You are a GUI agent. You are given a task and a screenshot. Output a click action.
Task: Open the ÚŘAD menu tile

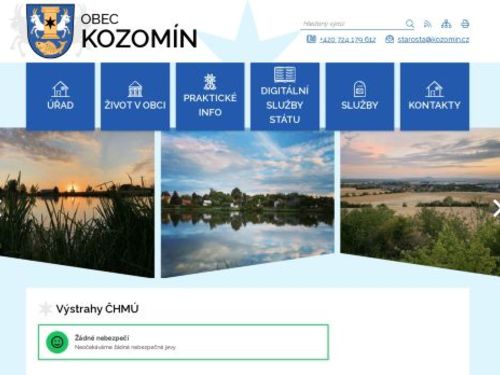60,96
